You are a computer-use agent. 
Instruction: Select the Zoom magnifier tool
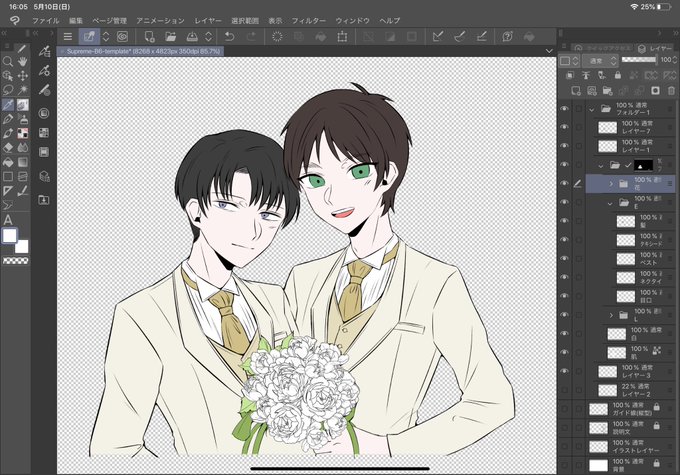[7, 61]
